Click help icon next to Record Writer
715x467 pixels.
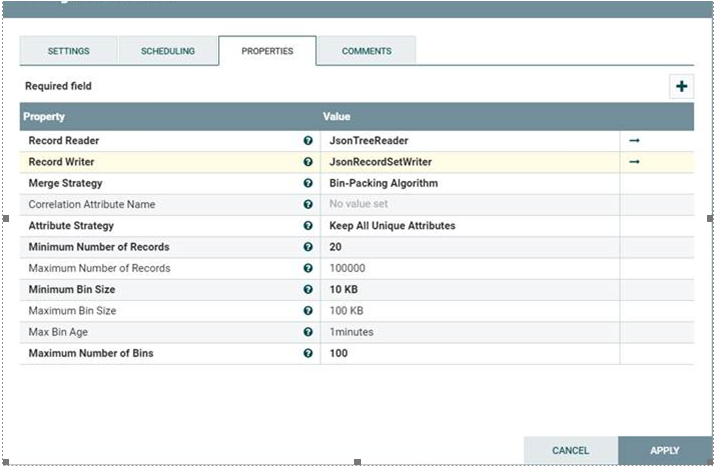pos(308,162)
